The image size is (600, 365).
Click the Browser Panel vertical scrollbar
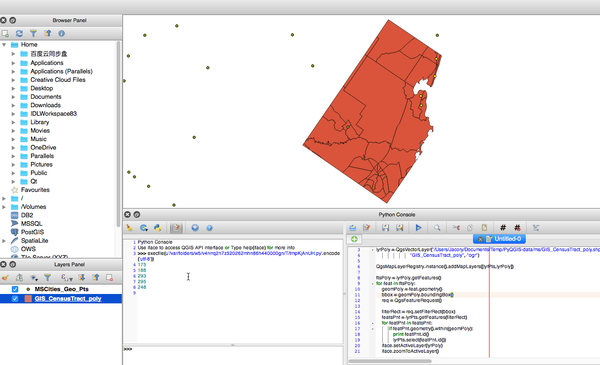tap(118, 134)
